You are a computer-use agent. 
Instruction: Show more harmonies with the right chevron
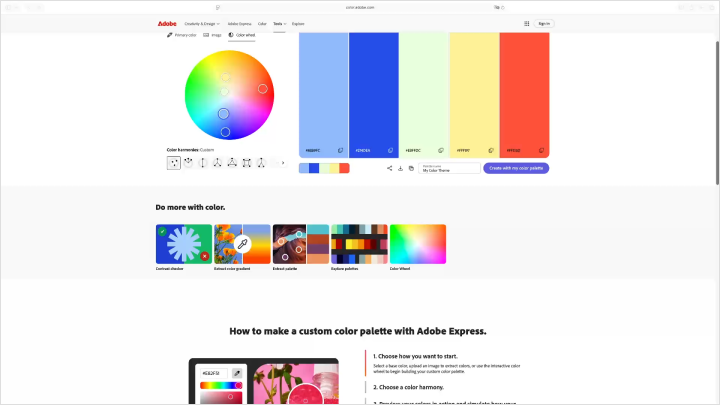283,163
